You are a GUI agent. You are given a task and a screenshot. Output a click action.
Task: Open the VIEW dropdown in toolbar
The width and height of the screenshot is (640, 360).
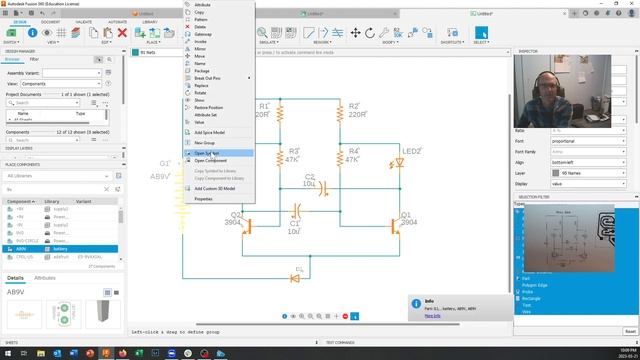click(53, 42)
